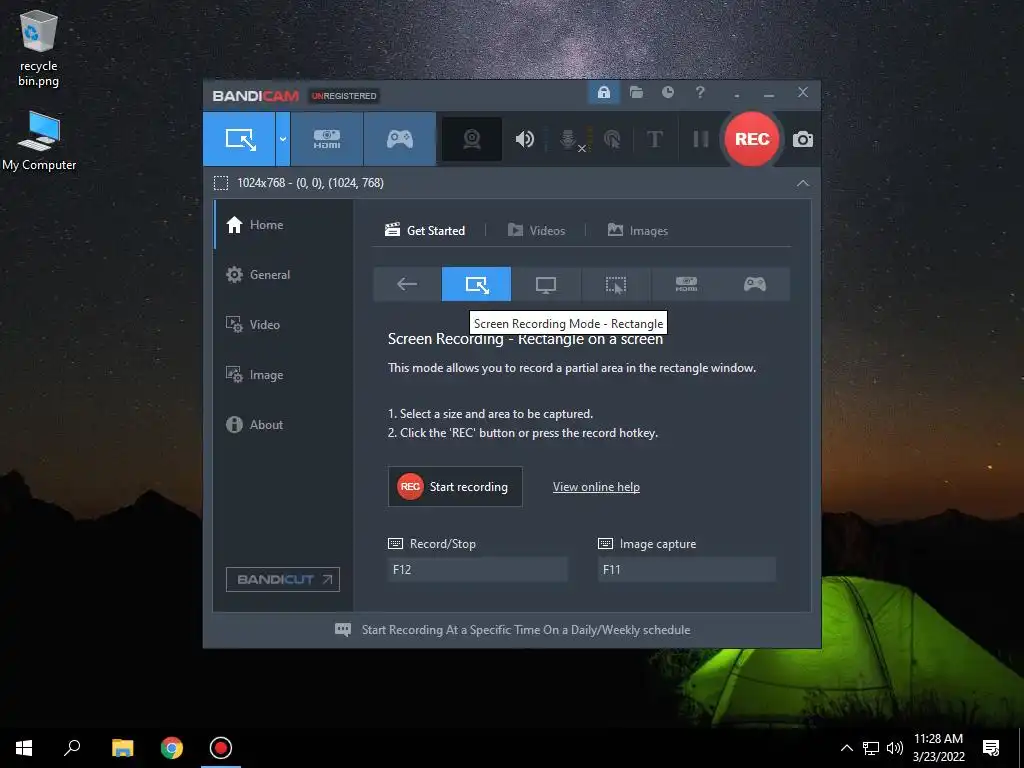The height and width of the screenshot is (768, 1024).
Task: Take a screenshot with the camera icon
Action: point(803,139)
